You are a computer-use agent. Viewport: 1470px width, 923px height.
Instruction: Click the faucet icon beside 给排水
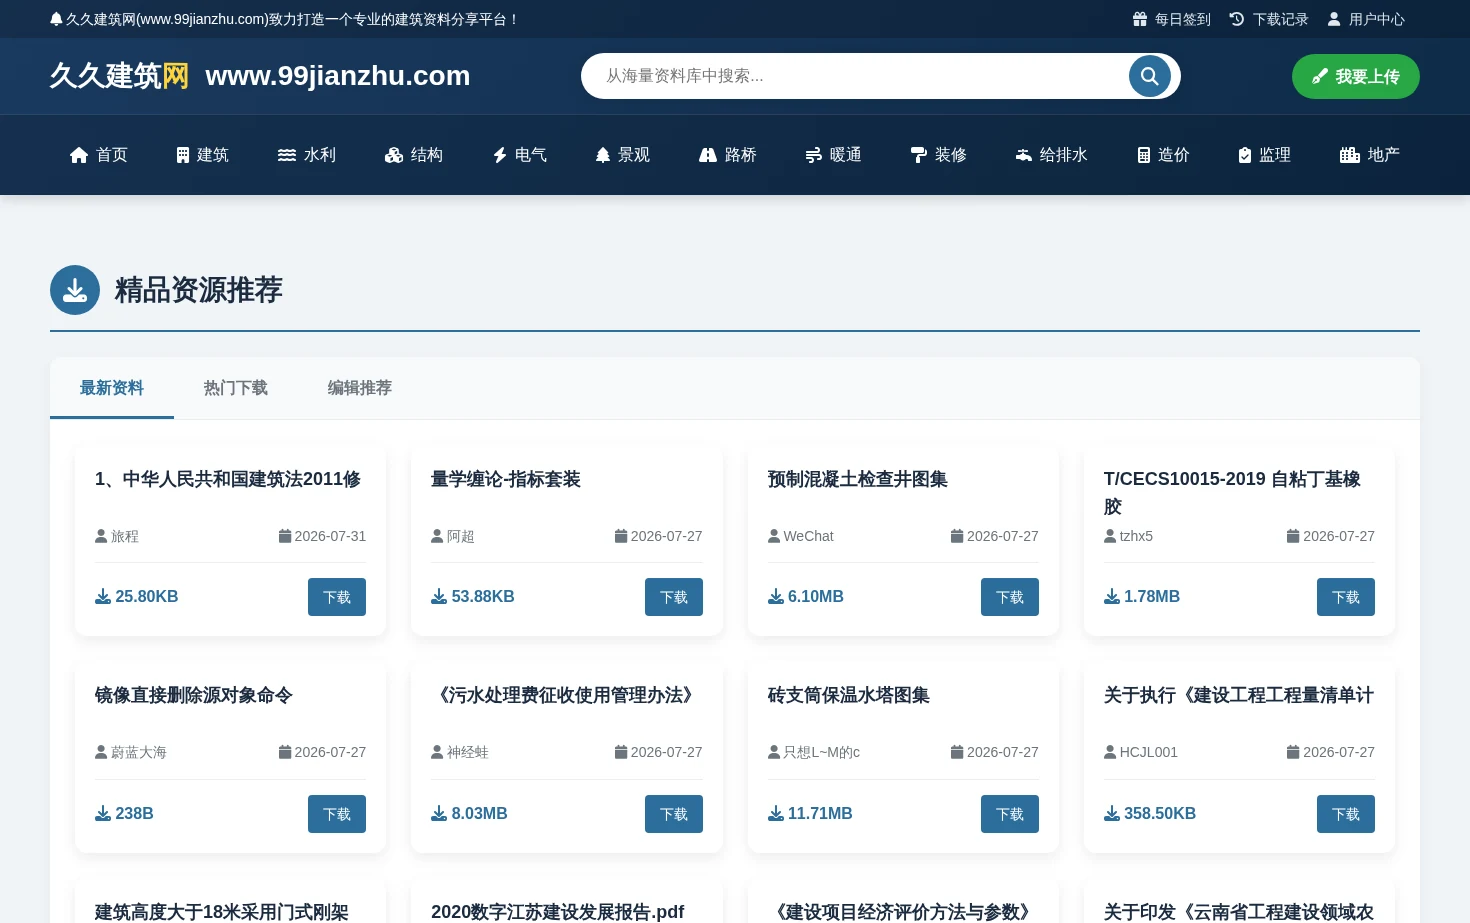[1024, 155]
